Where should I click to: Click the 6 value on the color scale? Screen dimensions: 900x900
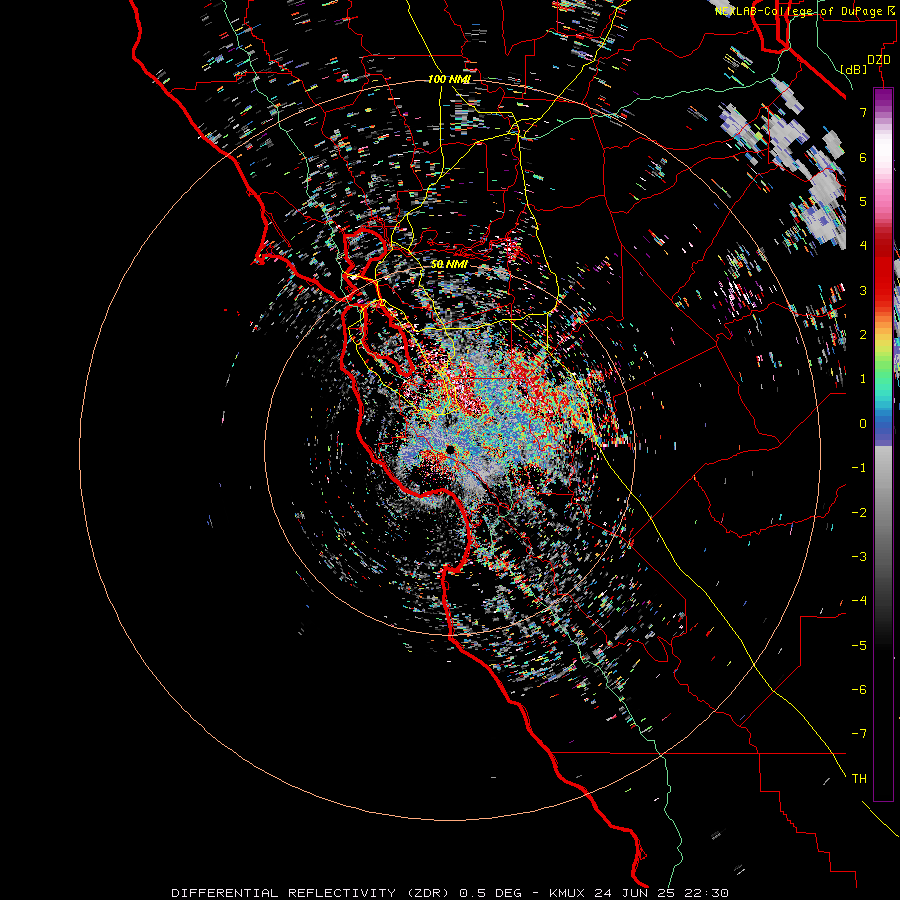coord(863,157)
